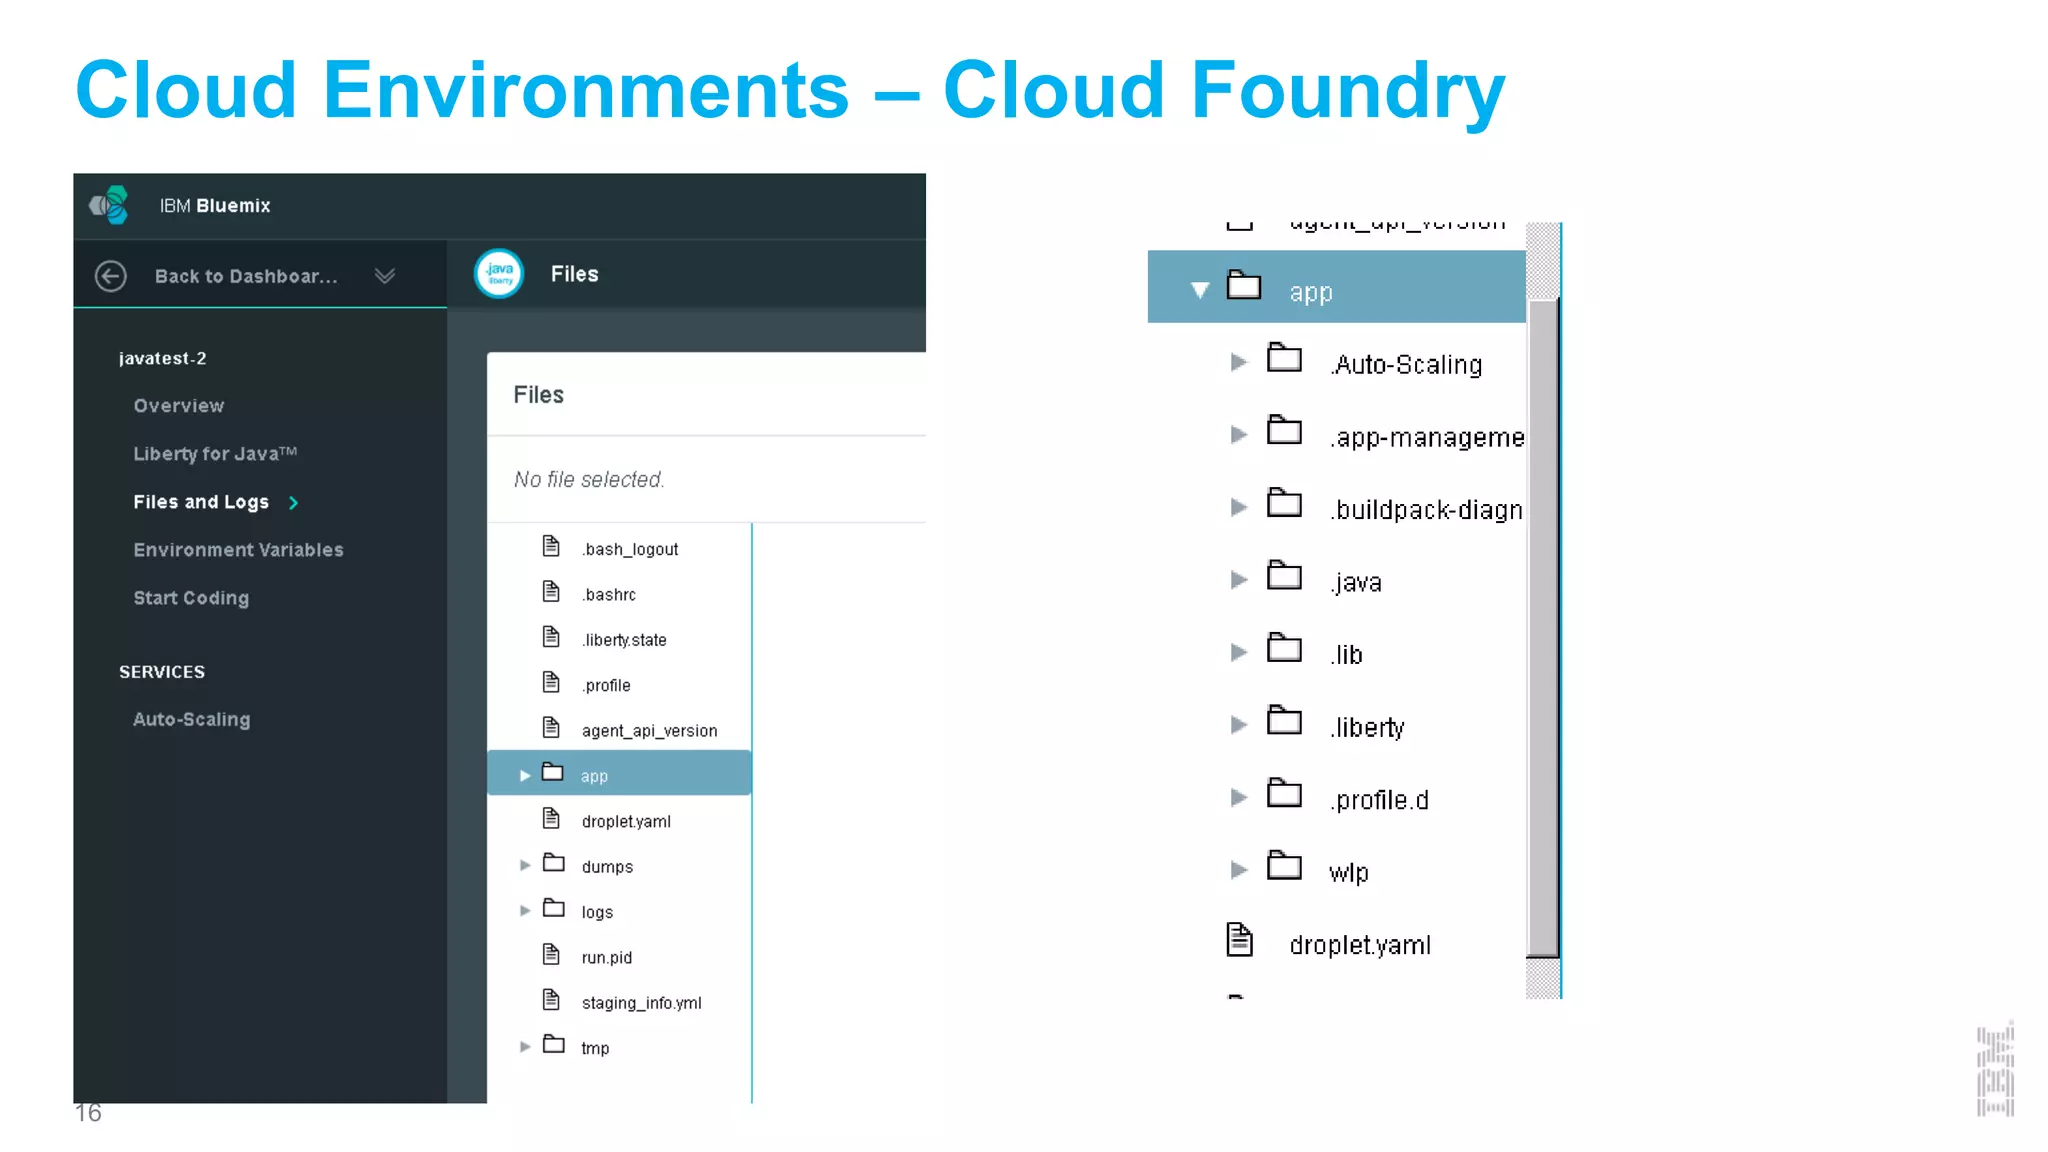This screenshot has width=2048, height=1152.
Task: Click the .buildpack-diagnostics folder icon
Action: (1284, 503)
